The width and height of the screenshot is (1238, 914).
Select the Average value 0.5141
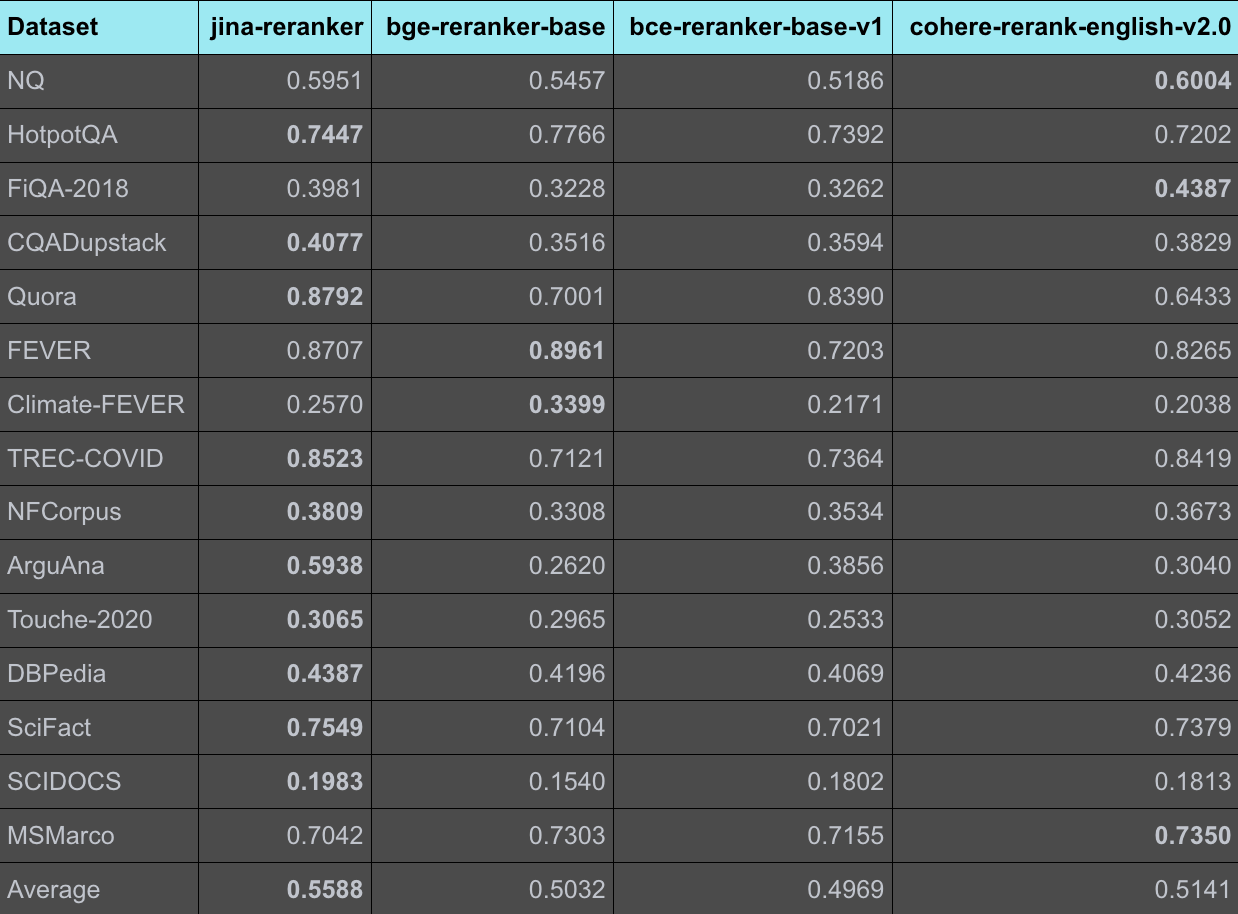pyautogui.click(x=1193, y=890)
